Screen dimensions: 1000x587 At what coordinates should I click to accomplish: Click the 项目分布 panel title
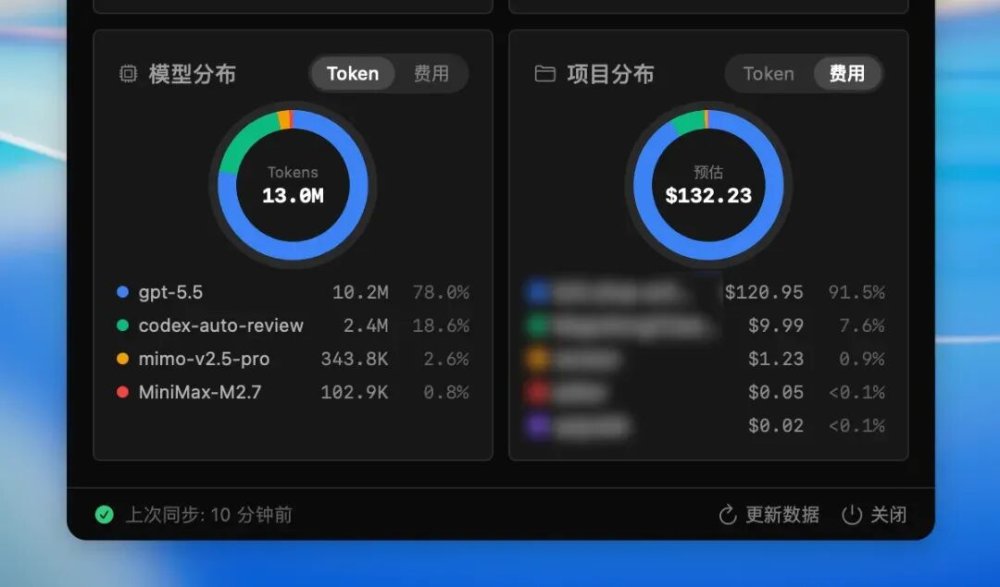(610, 74)
